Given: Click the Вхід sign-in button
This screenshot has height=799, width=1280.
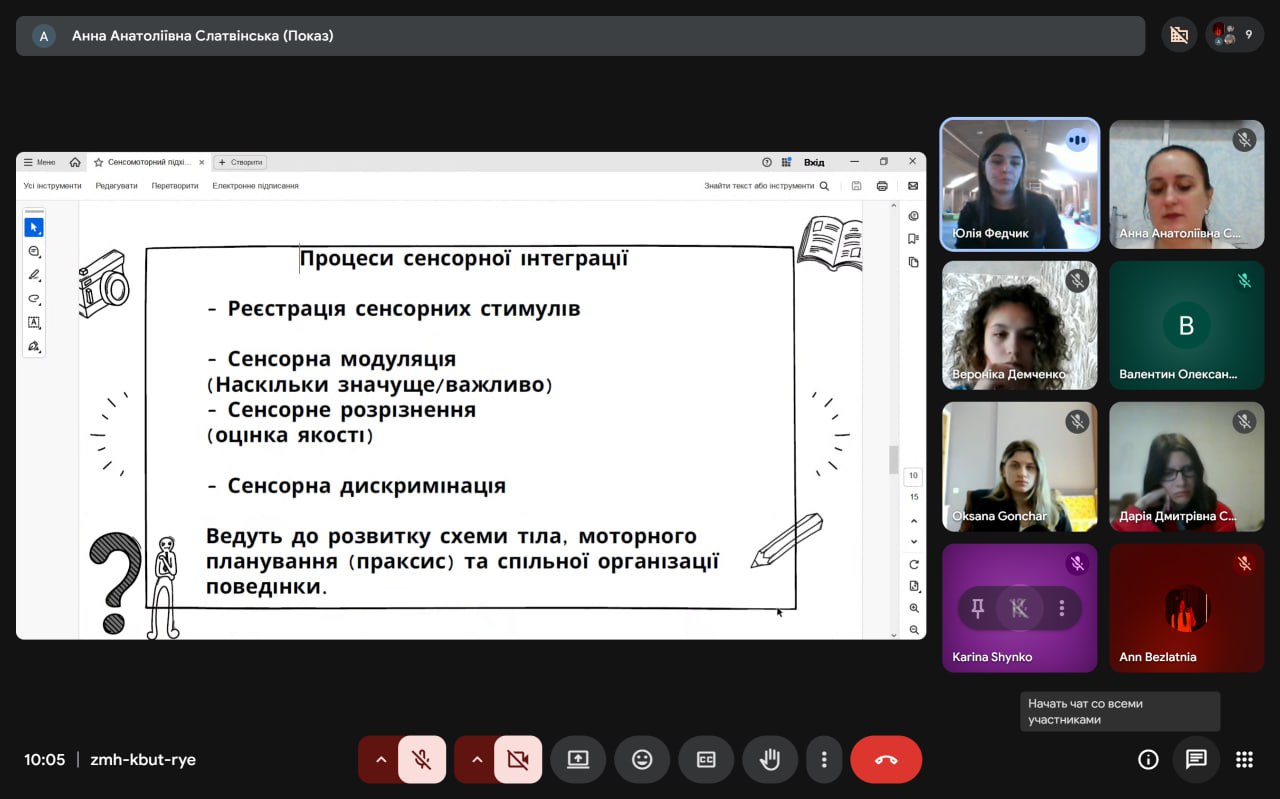Looking at the screenshot, I should tap(814, 162).
